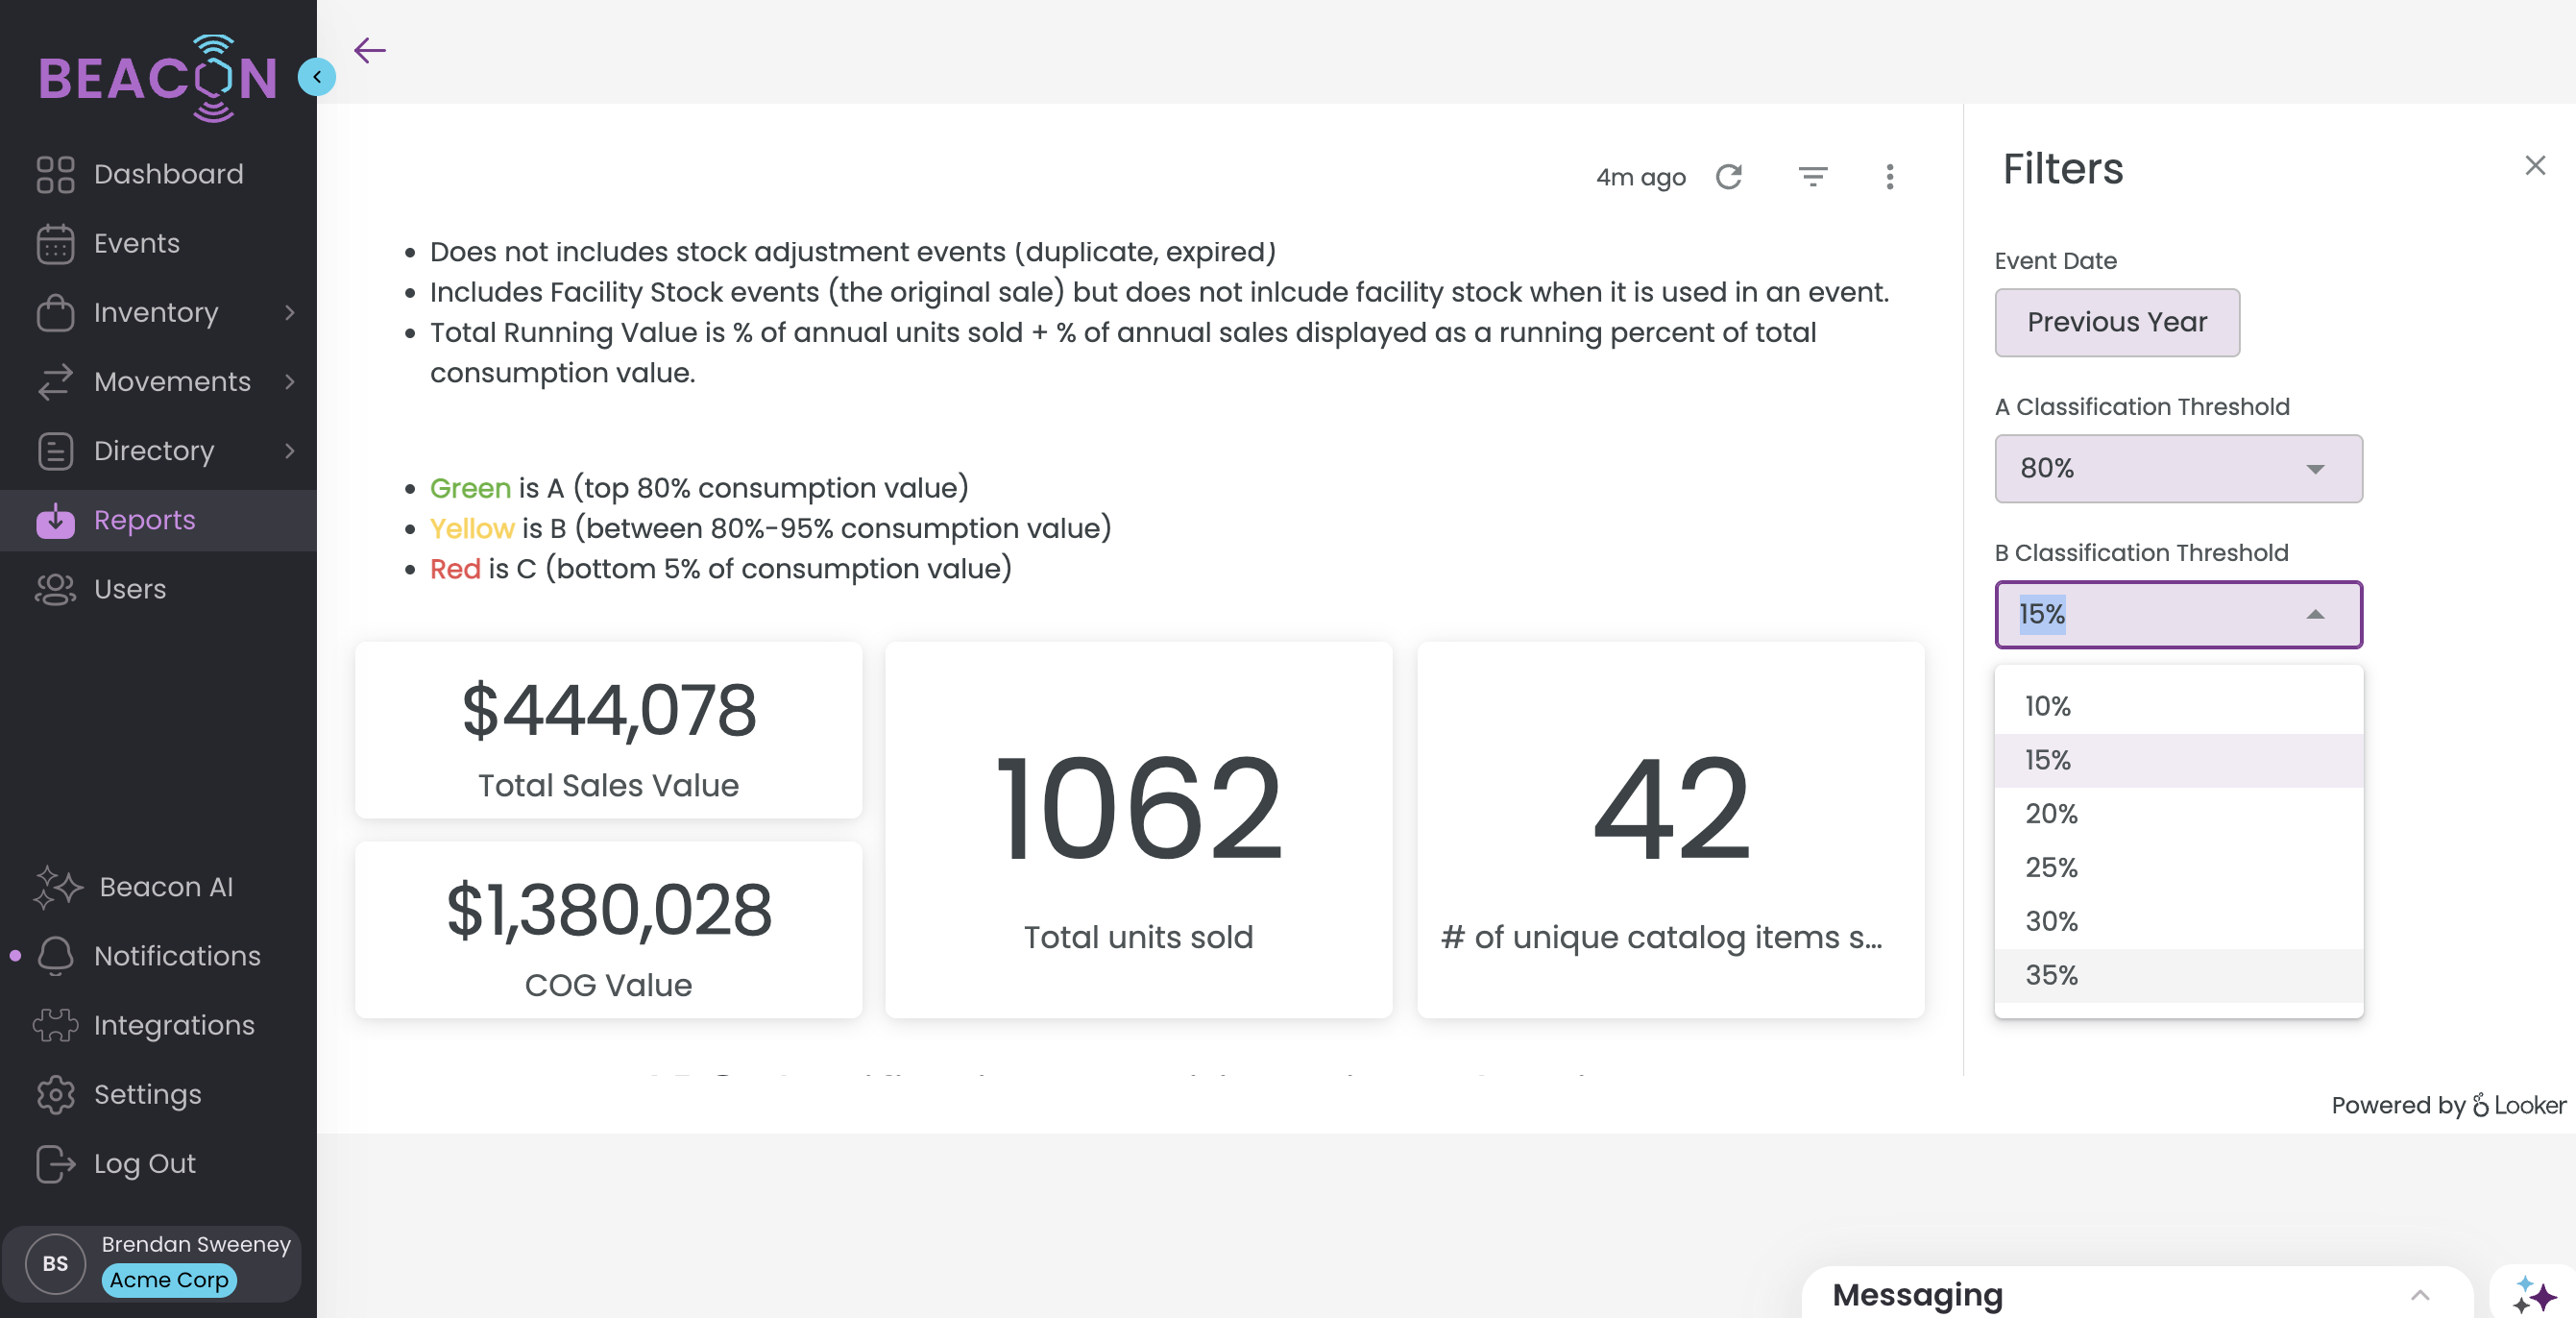
Task: Close the Filters panel
Action: coord(2534,165)
